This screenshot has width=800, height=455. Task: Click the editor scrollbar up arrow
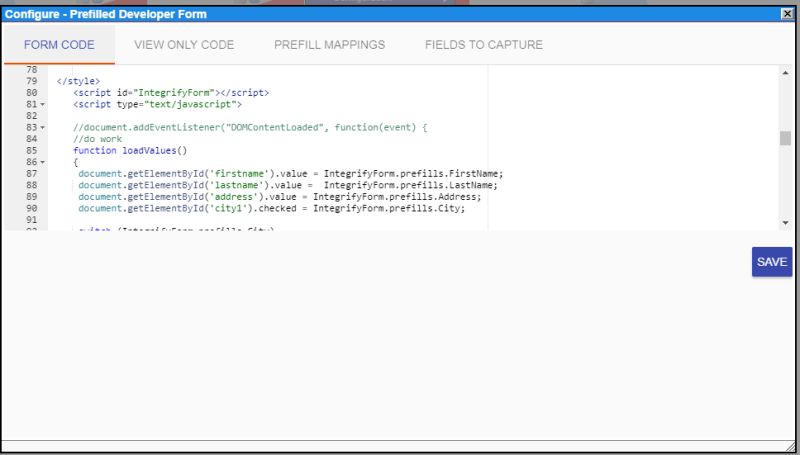pyautogui.click(x=785, y=73)
